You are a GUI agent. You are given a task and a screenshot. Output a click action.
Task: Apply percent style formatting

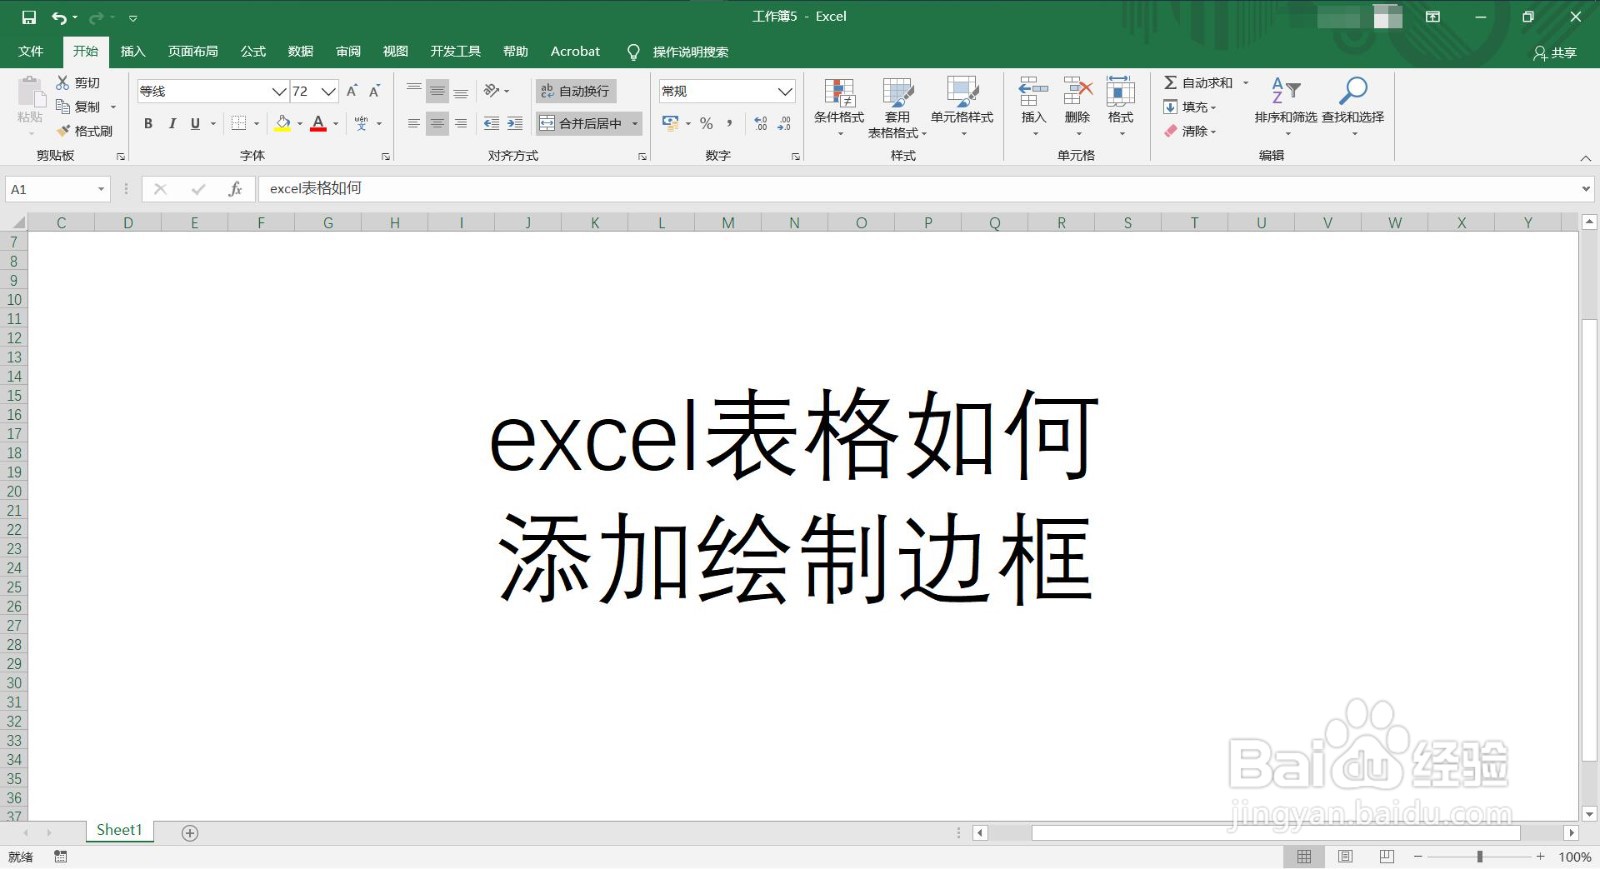[706, 123]
